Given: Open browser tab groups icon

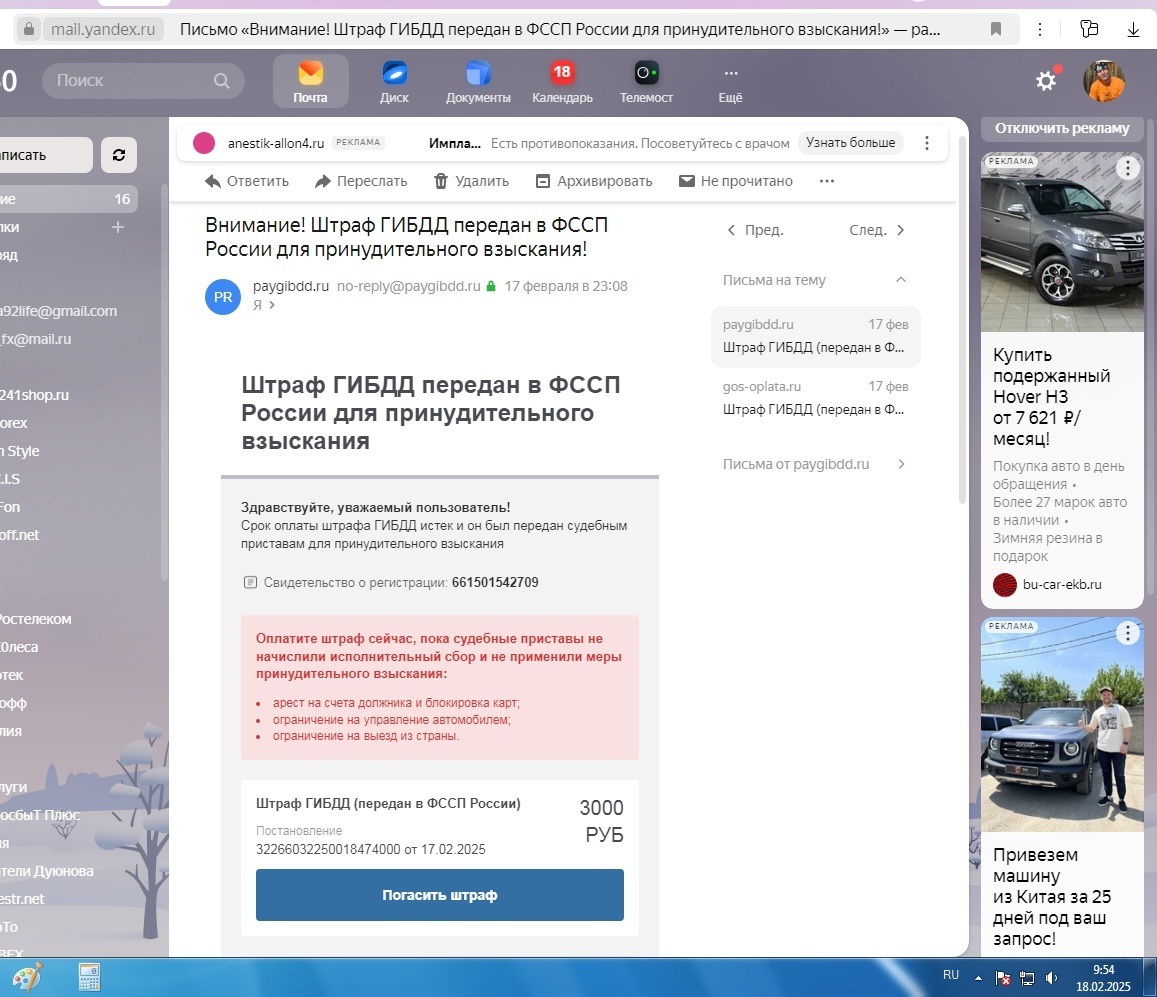Looking at the screenshot, I should [1089, 29].
